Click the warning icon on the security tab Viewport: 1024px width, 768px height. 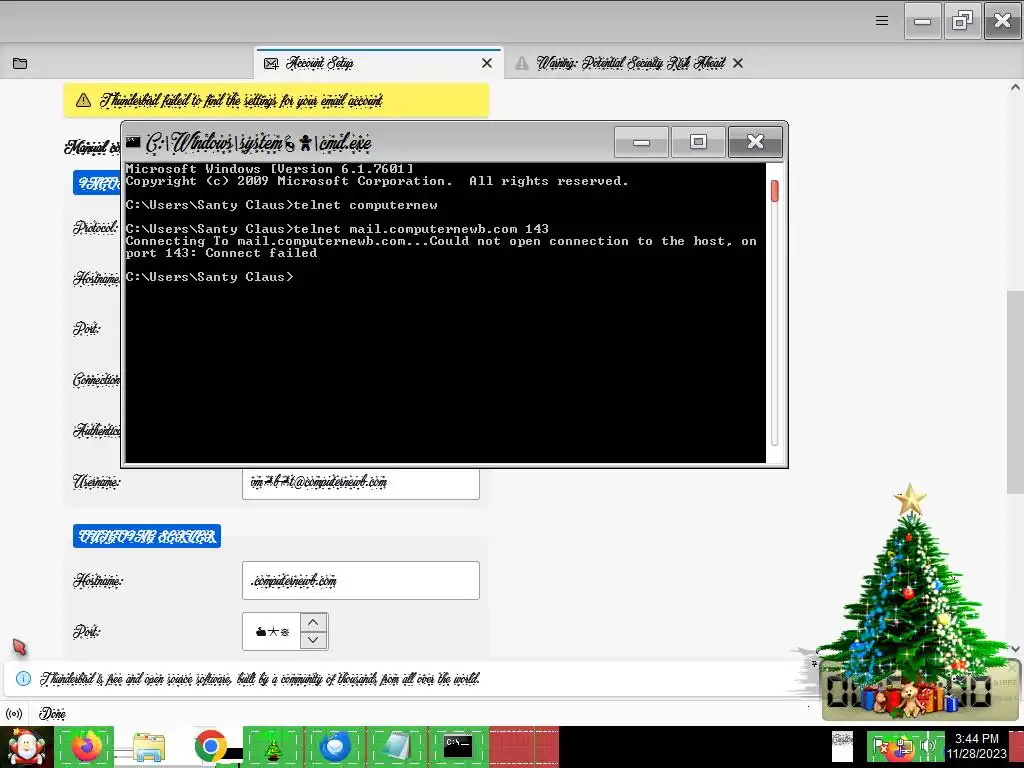pyautogui.click(x=522, y=63)
